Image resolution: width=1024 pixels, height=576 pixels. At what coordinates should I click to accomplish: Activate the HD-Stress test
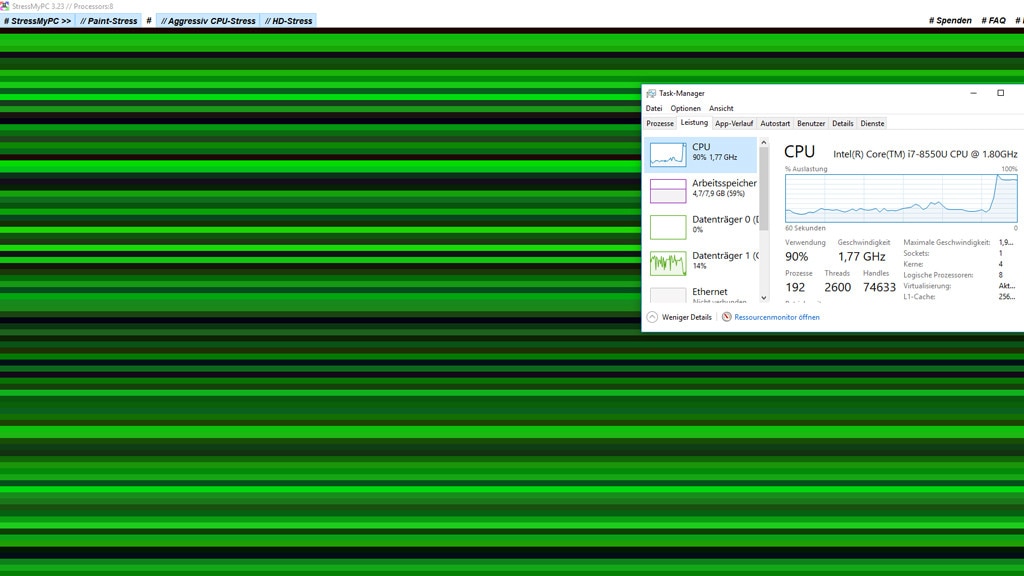point(287,19)
